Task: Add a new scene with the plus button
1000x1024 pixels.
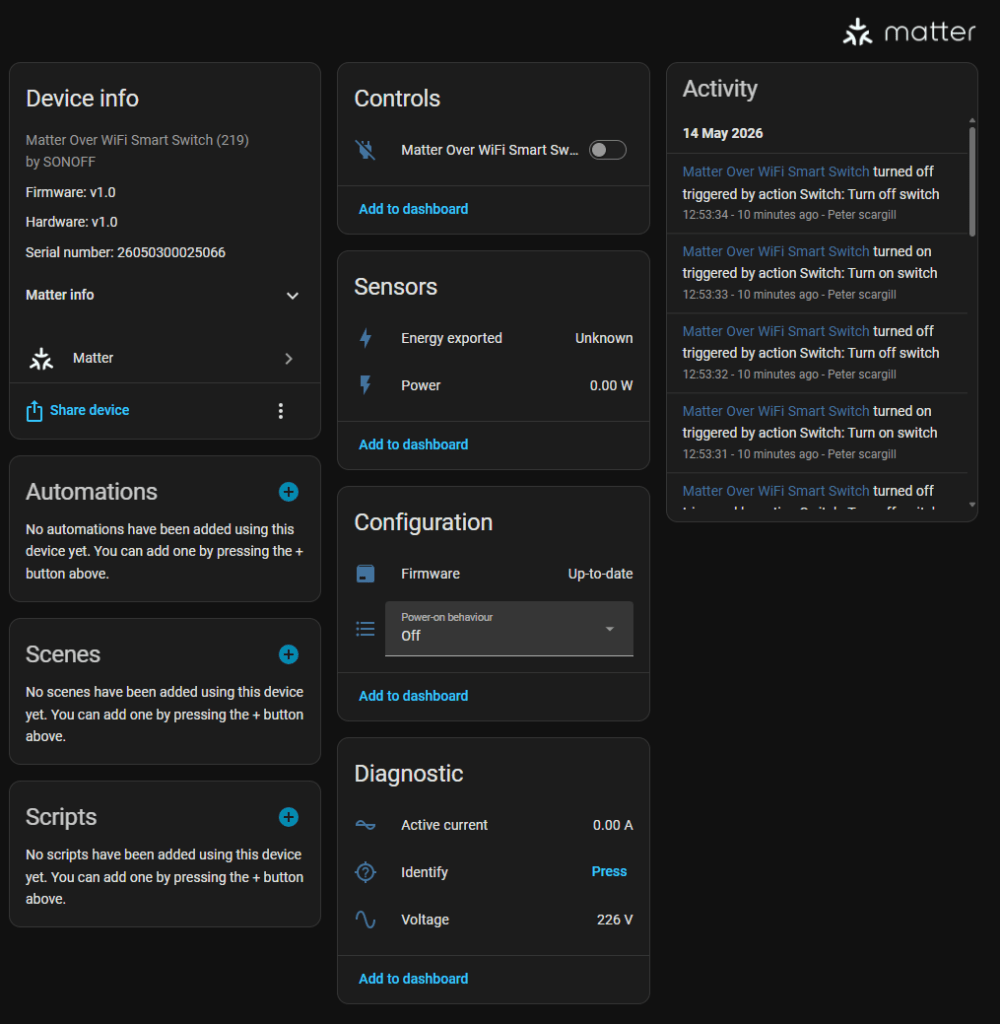Action: coord(289,654)
